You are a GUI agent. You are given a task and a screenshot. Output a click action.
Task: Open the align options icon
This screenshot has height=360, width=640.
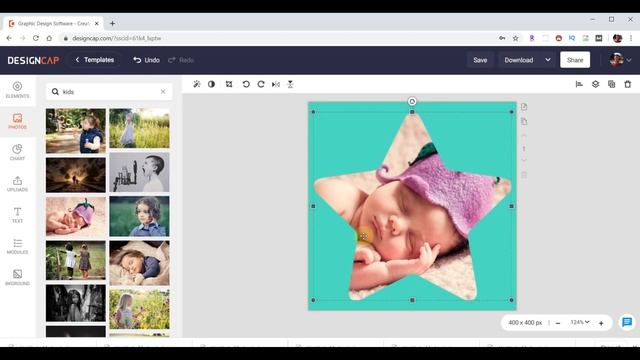coord(579,84)
